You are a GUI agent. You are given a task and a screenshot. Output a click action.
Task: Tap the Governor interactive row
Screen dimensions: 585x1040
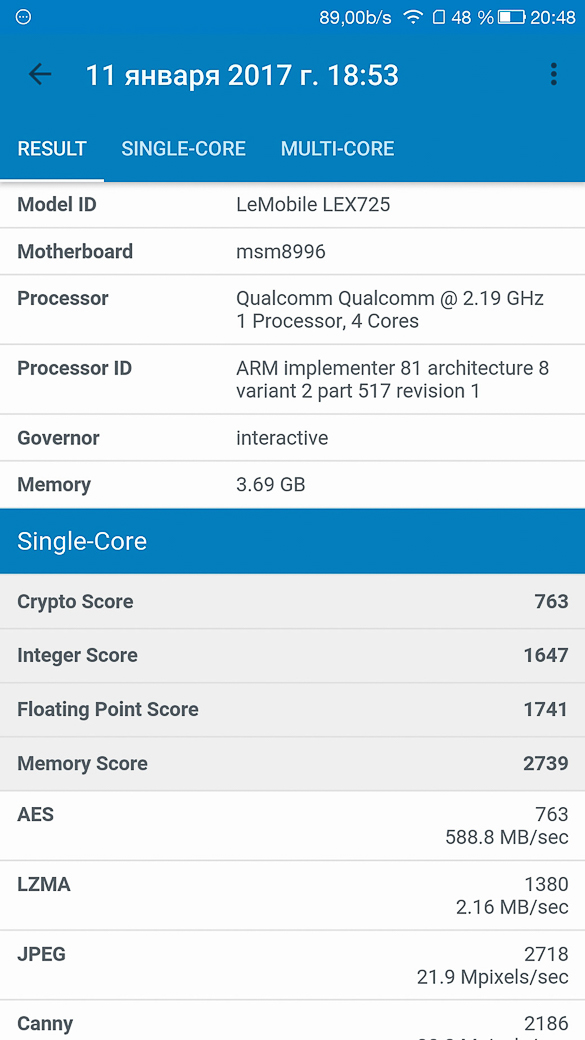292,438
